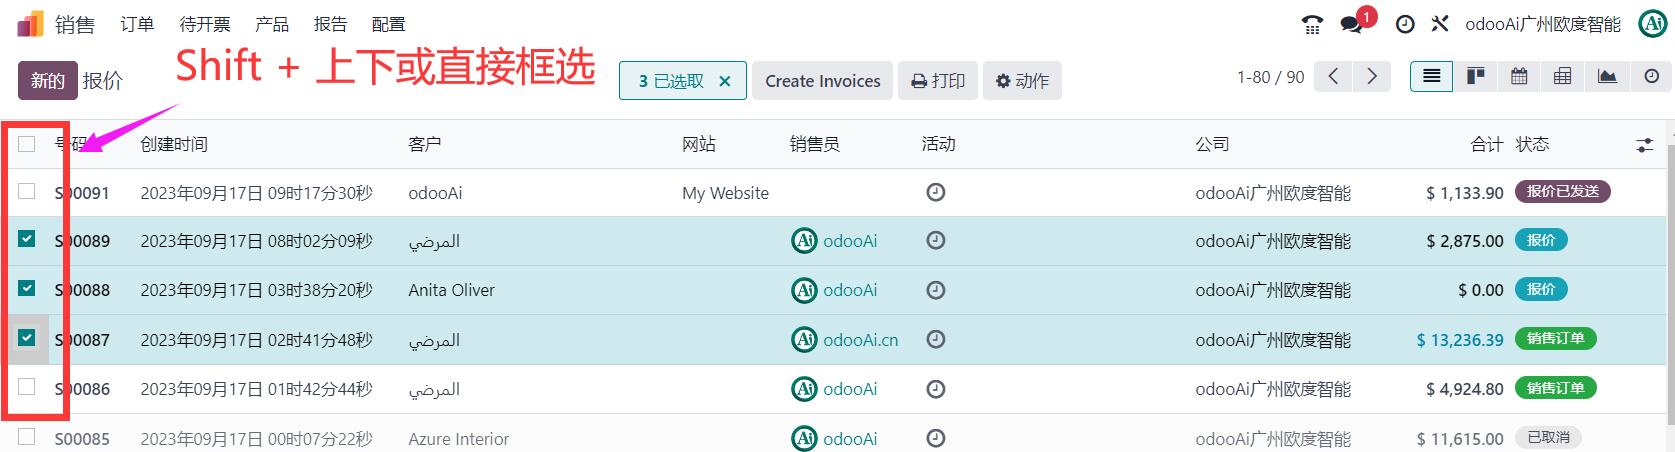Click Create Invoices button
Screen dimensions: 1675x452
coord(823,81)
